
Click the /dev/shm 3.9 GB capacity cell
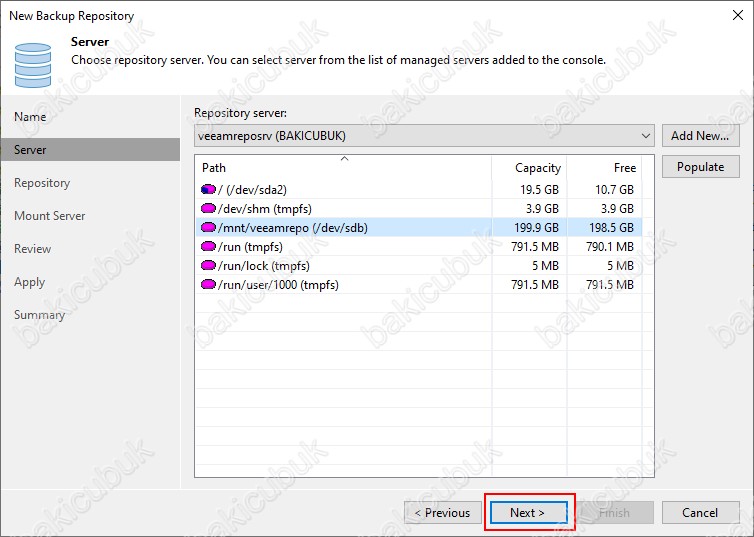click(x=529, y=208)
